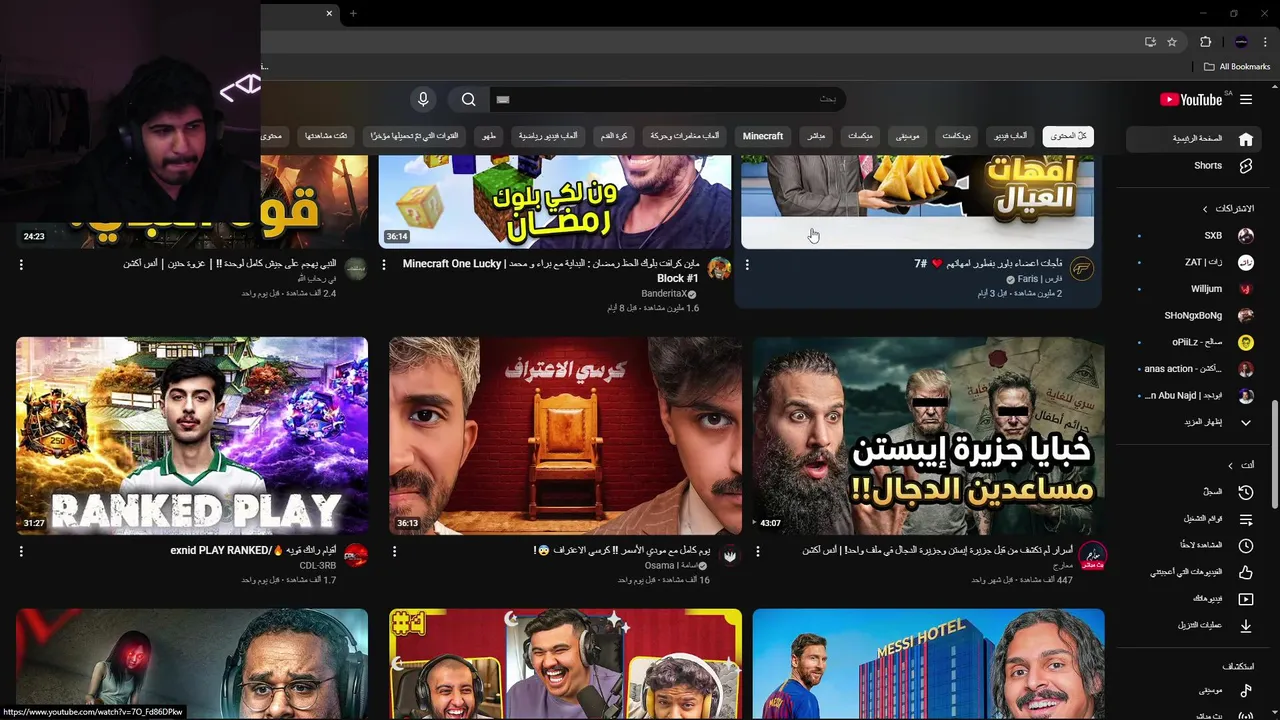
Task: Select the 'كل المحتوى' All chip
Action: (x=1067, y=136)
